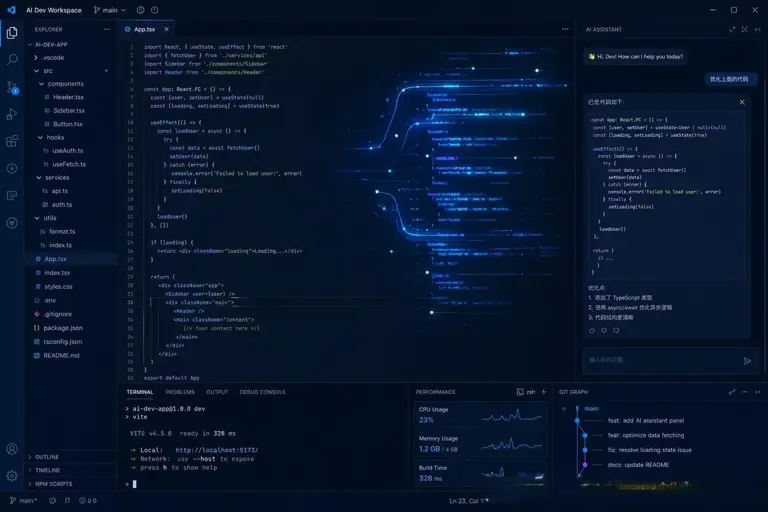Select the OUTPUT panel tab
The width and height of the screenshot is (768, 512).
coord(217,392)
